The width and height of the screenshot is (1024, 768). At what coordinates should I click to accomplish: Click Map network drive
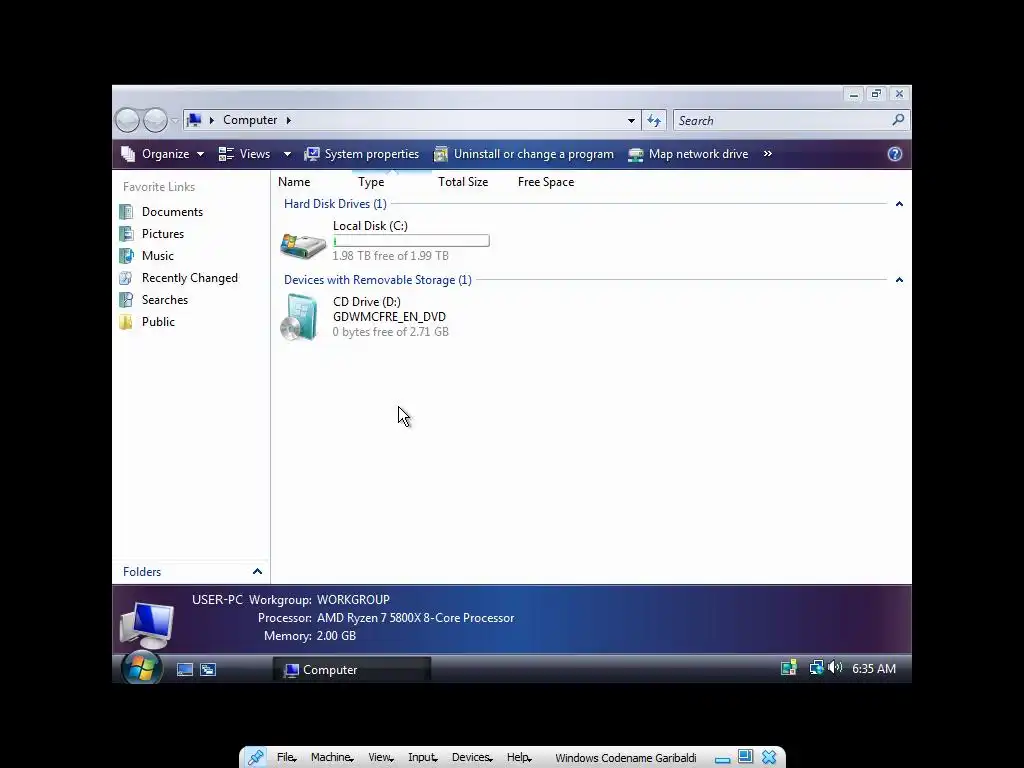pos(688,154)
